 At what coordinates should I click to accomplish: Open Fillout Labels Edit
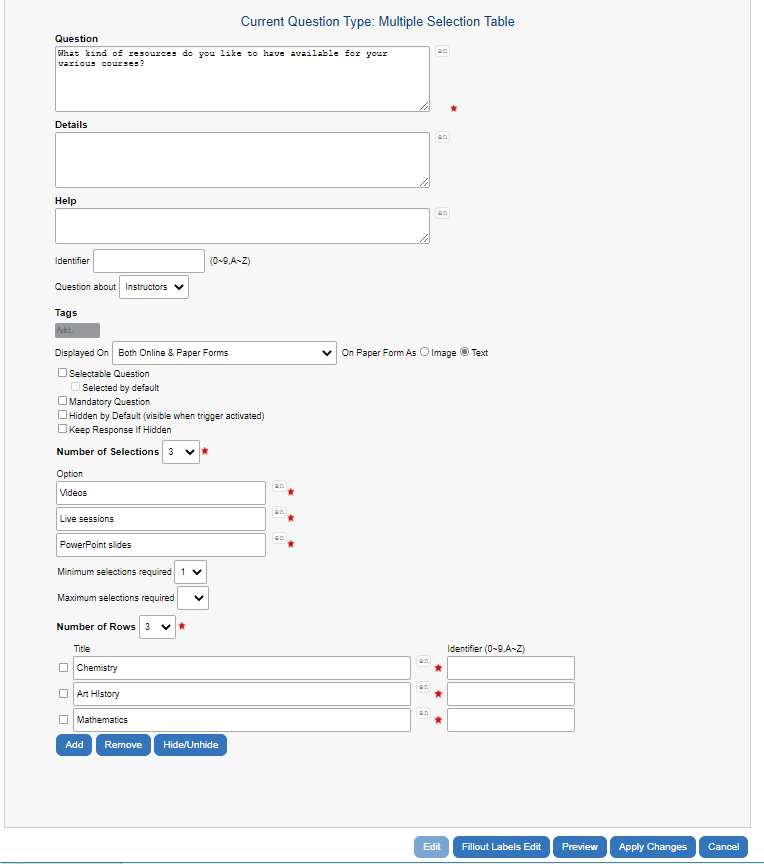click(501, 847)
